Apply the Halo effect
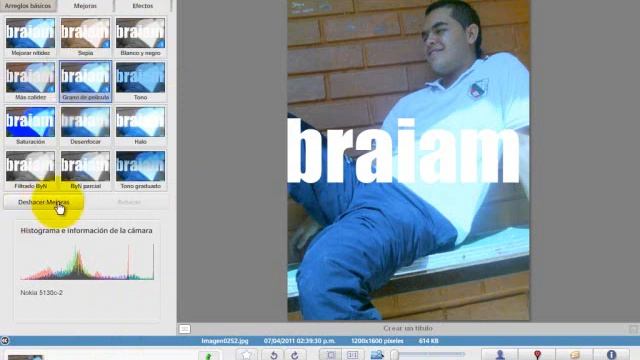 pyautogui.click(x=140, y=126)
